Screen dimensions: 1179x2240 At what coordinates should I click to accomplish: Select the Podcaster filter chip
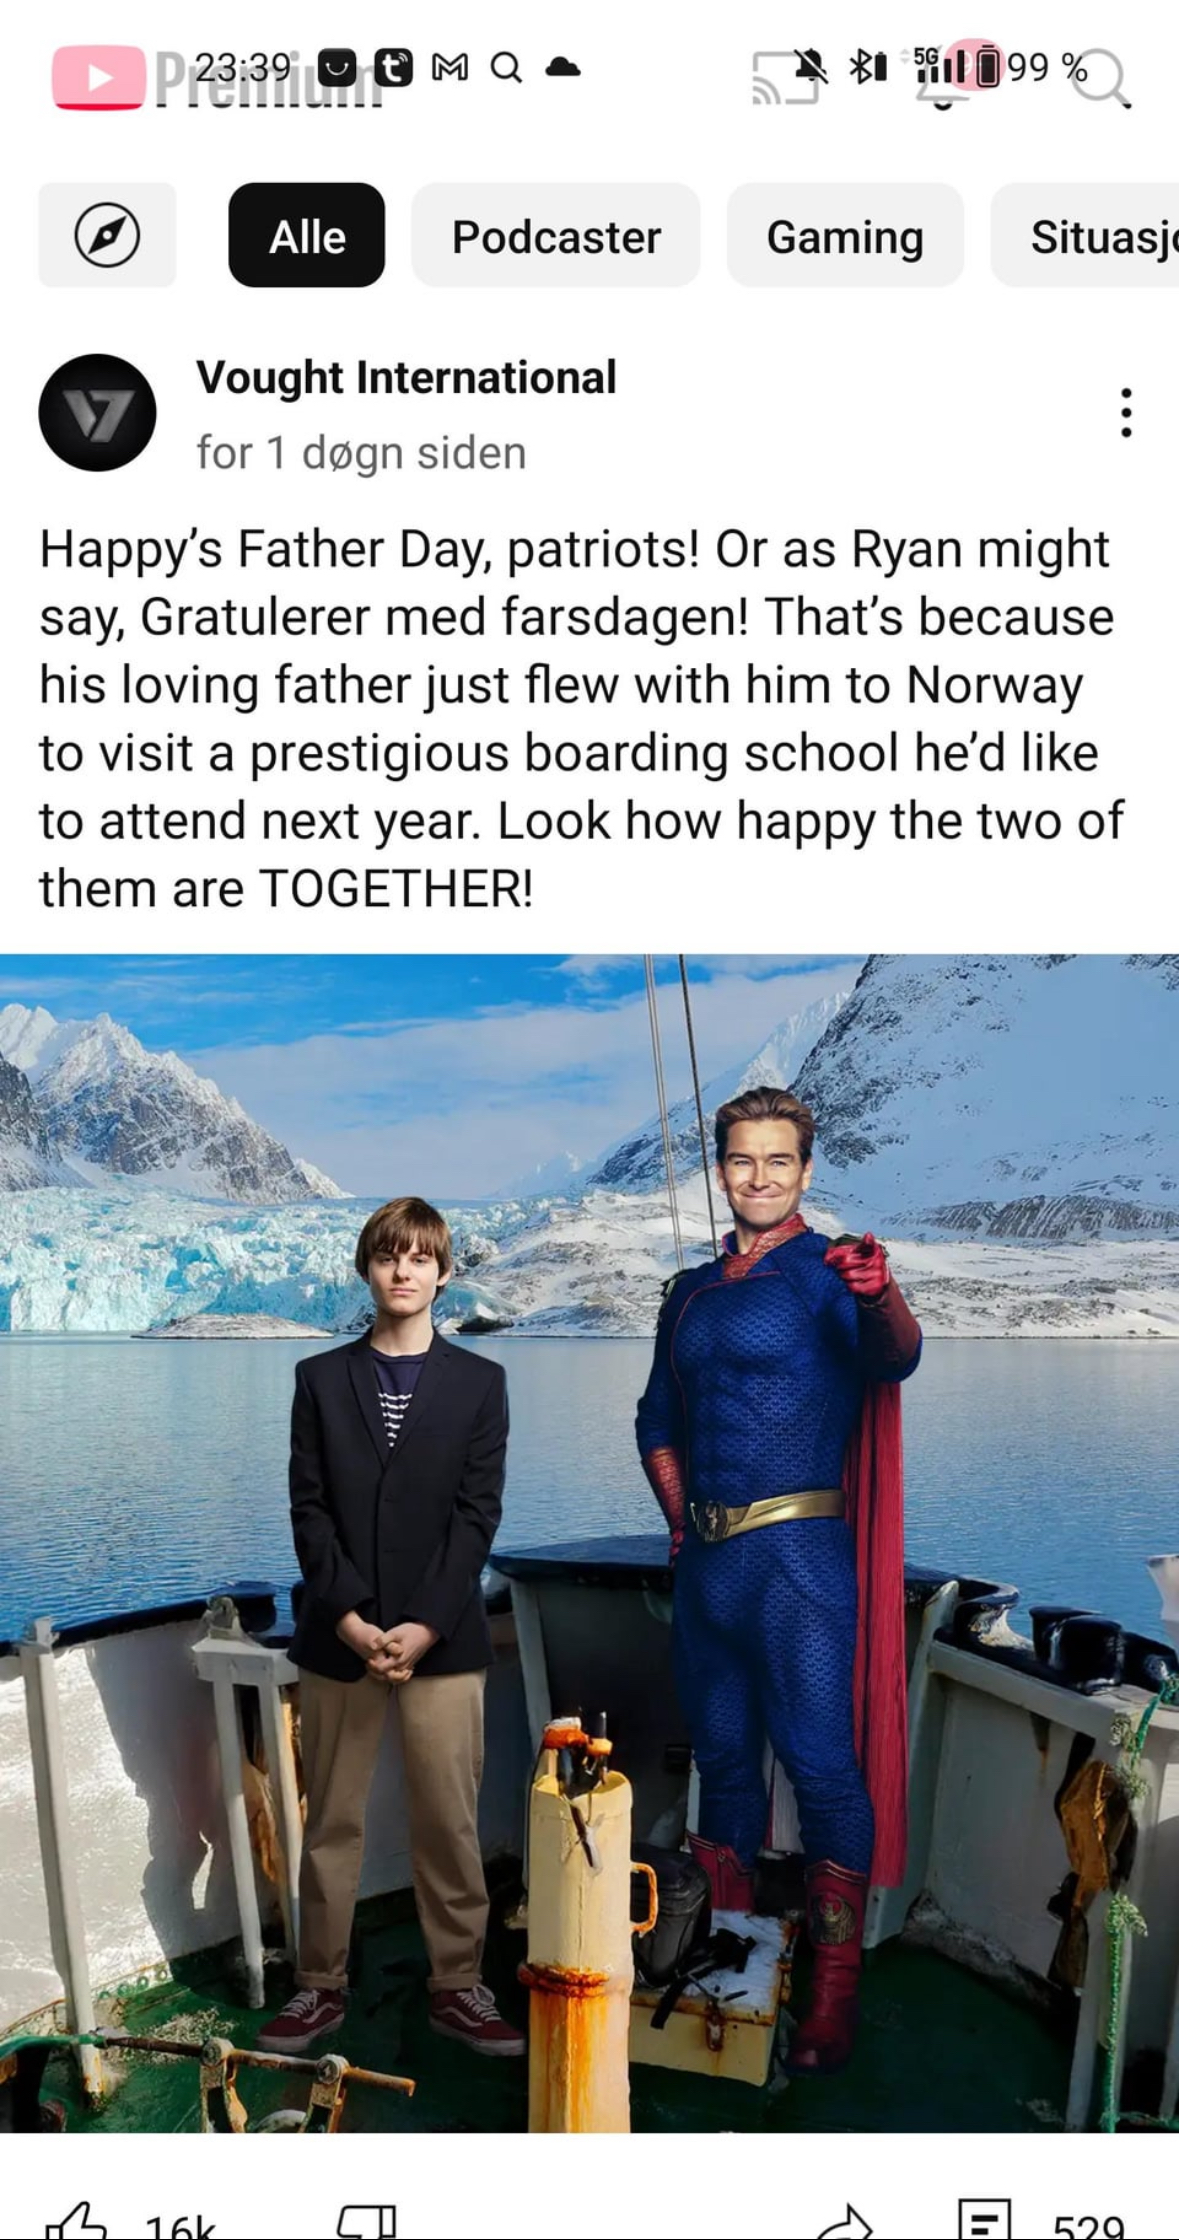[556, 235]
